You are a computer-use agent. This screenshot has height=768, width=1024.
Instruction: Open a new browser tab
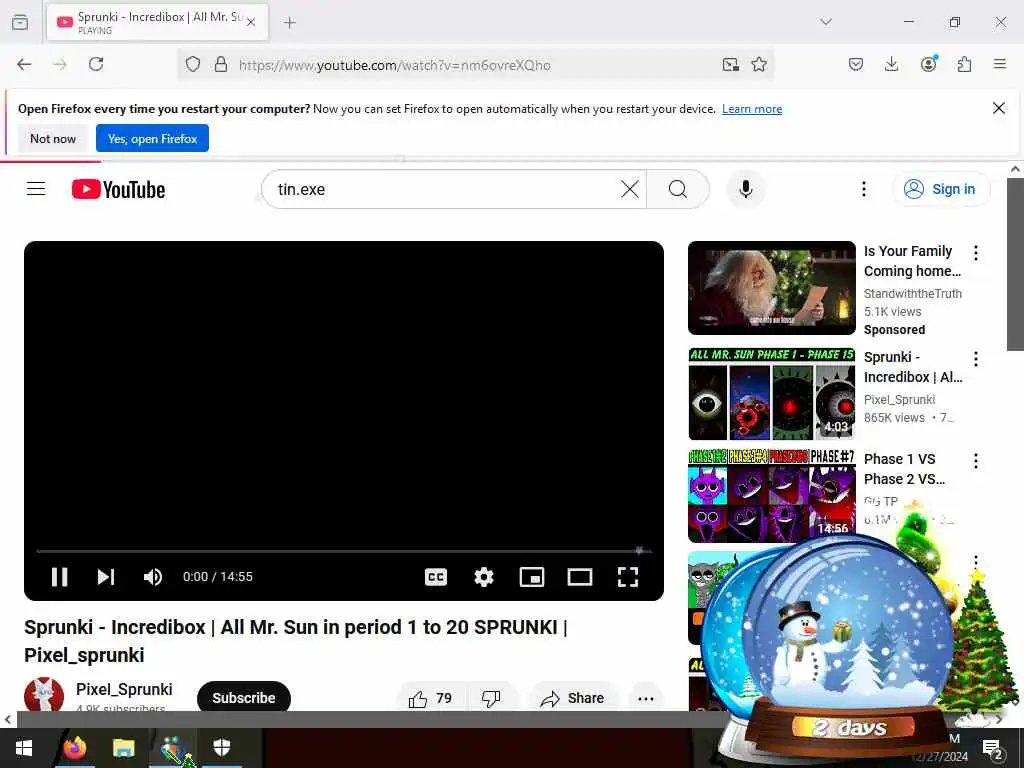[290, 22]
